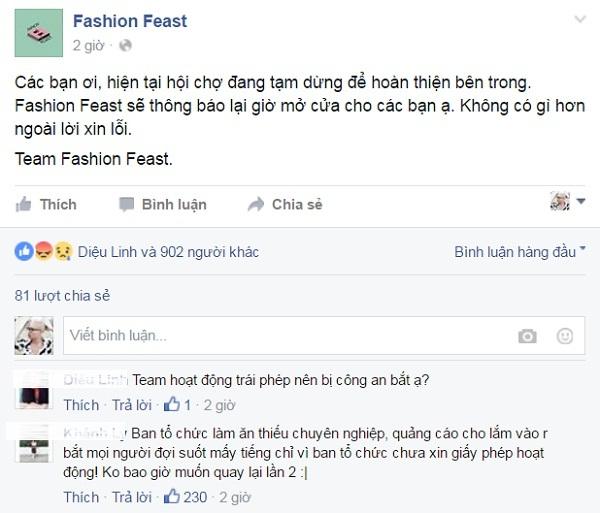
Task: Like the post with Thích button
Action: [46, 204]
